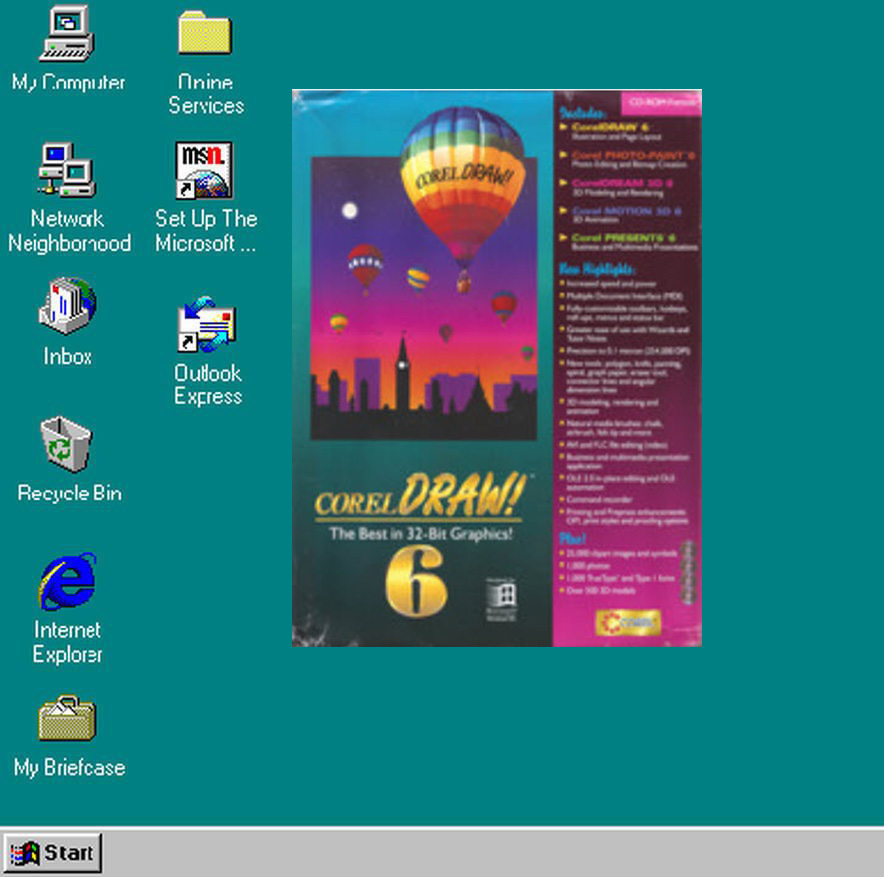Image resolution: width=884 pixels, height=877 pixels.
Task: Click the "Recycle Bin" label text
Action: pyautogui.click(x=69, y=493)
